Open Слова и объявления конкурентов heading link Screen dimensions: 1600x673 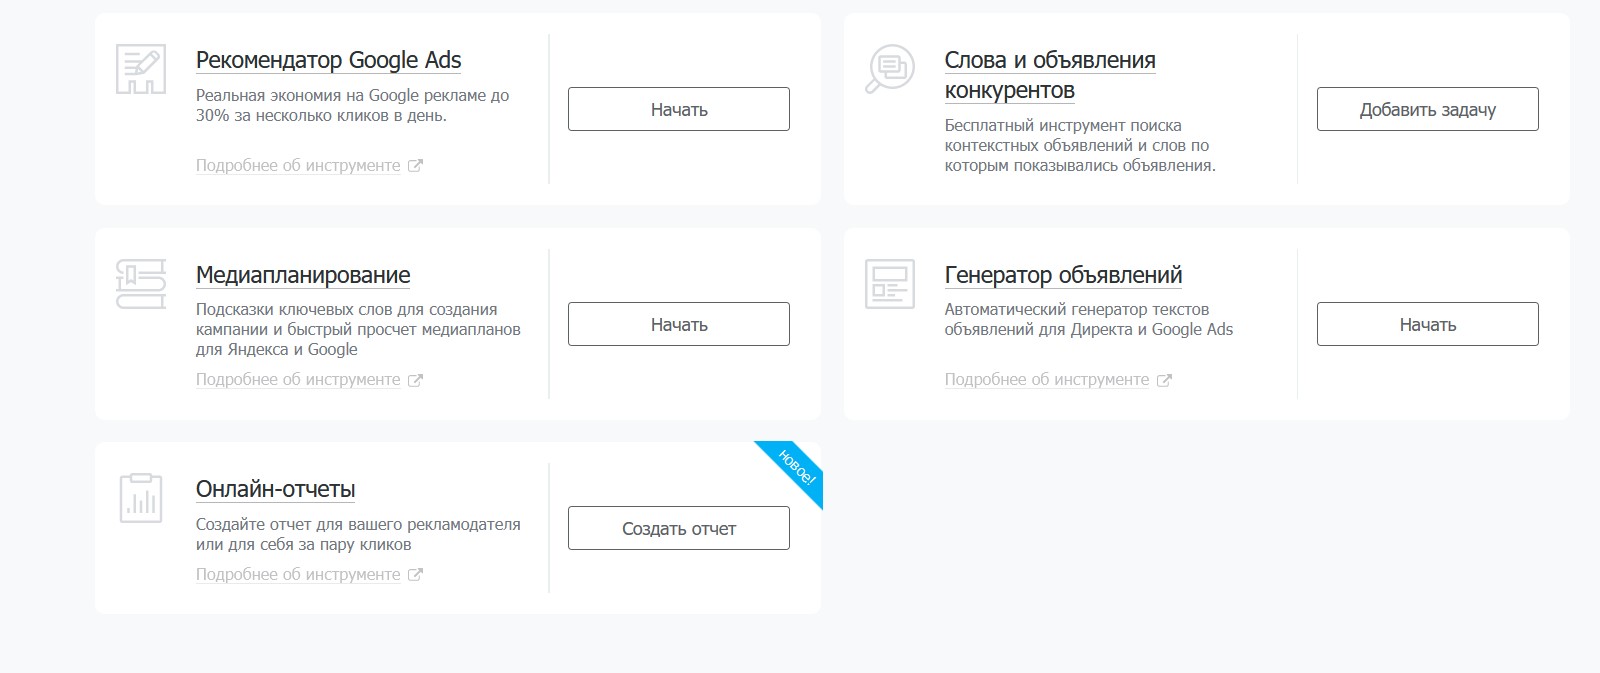pos(1049,75)
